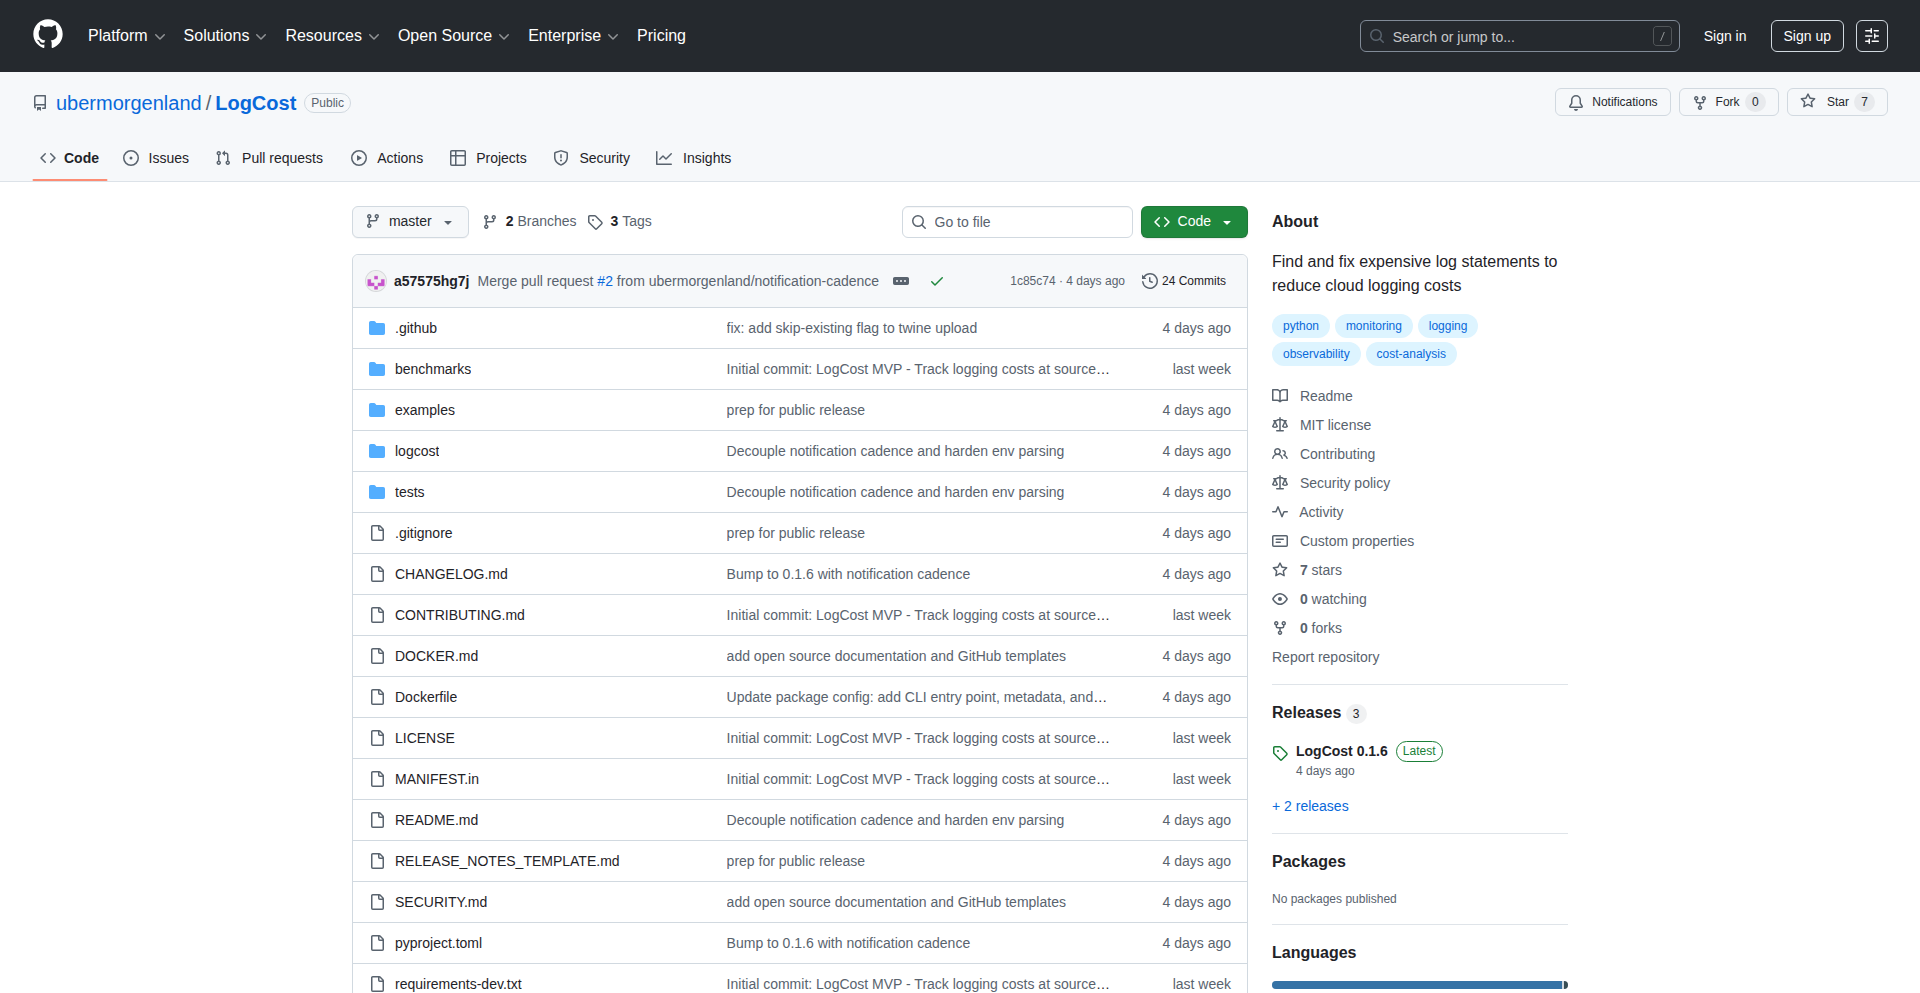Open the tags list via the tag icon
This screenshot has width=1920, height=993.
coord(595,221)
